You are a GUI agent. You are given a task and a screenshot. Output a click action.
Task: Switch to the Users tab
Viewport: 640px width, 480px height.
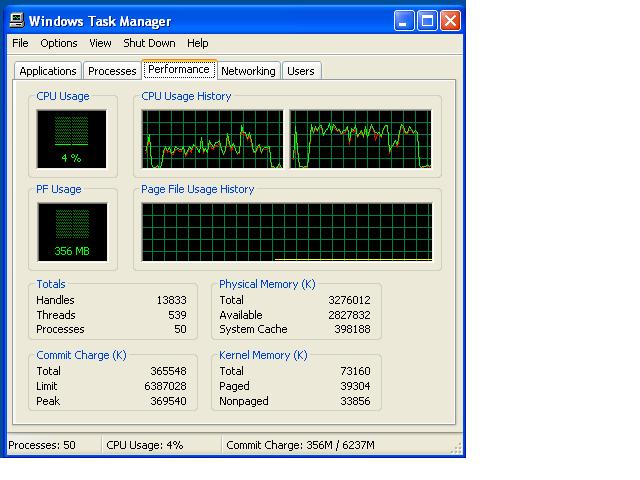point(301,71)
